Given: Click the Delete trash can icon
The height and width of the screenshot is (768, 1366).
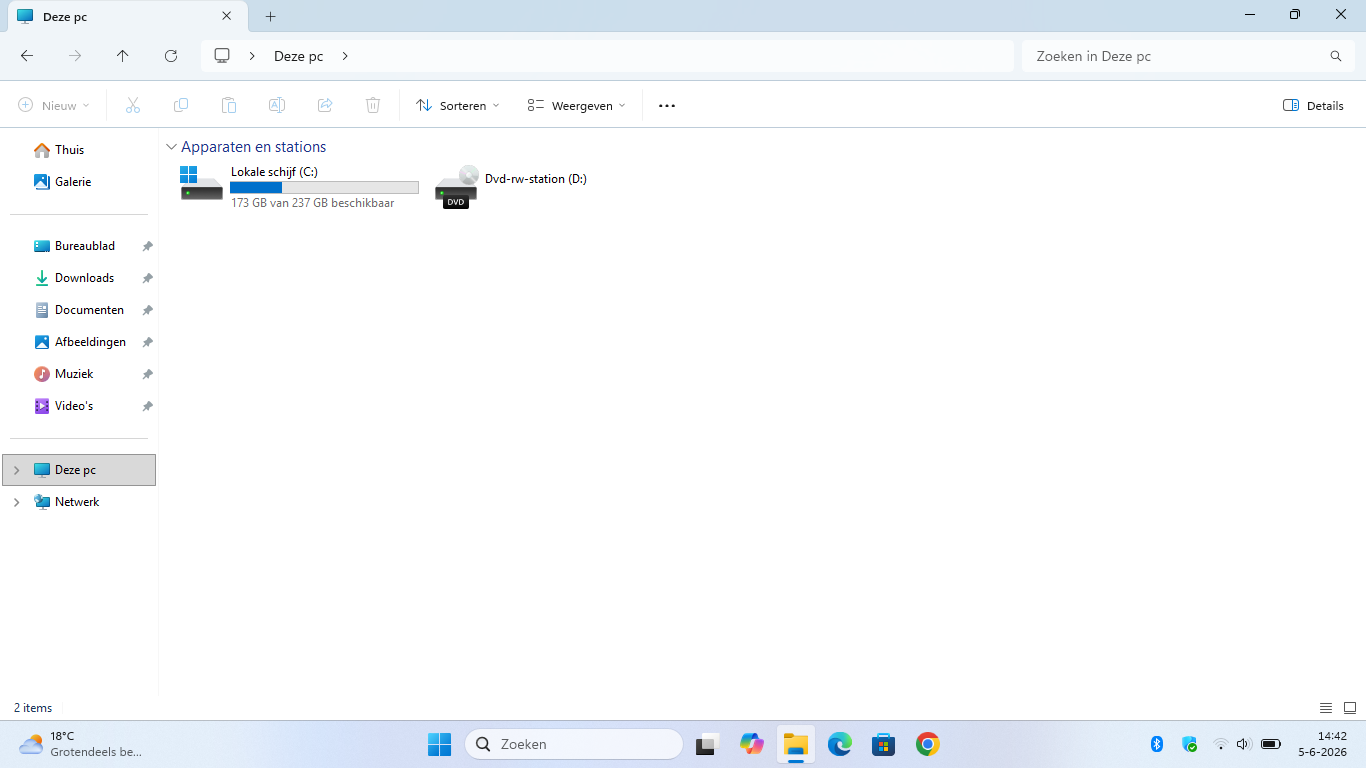Looking at the screenshot, I should (x=373, y=105).
